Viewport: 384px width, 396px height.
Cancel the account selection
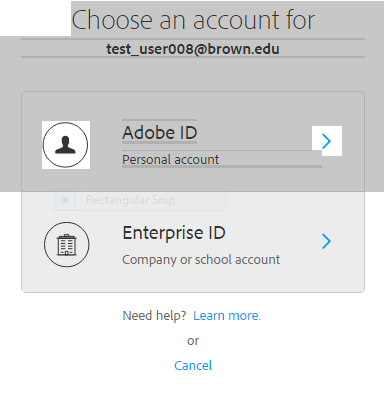[193, 365]
